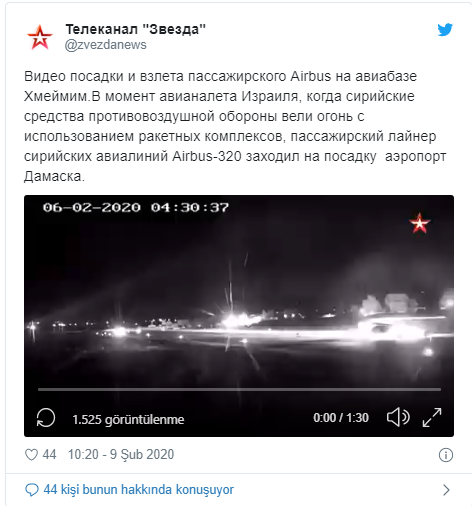Click the Twitter bird logo
The image size is (472, 506).
tap(445, 30)
